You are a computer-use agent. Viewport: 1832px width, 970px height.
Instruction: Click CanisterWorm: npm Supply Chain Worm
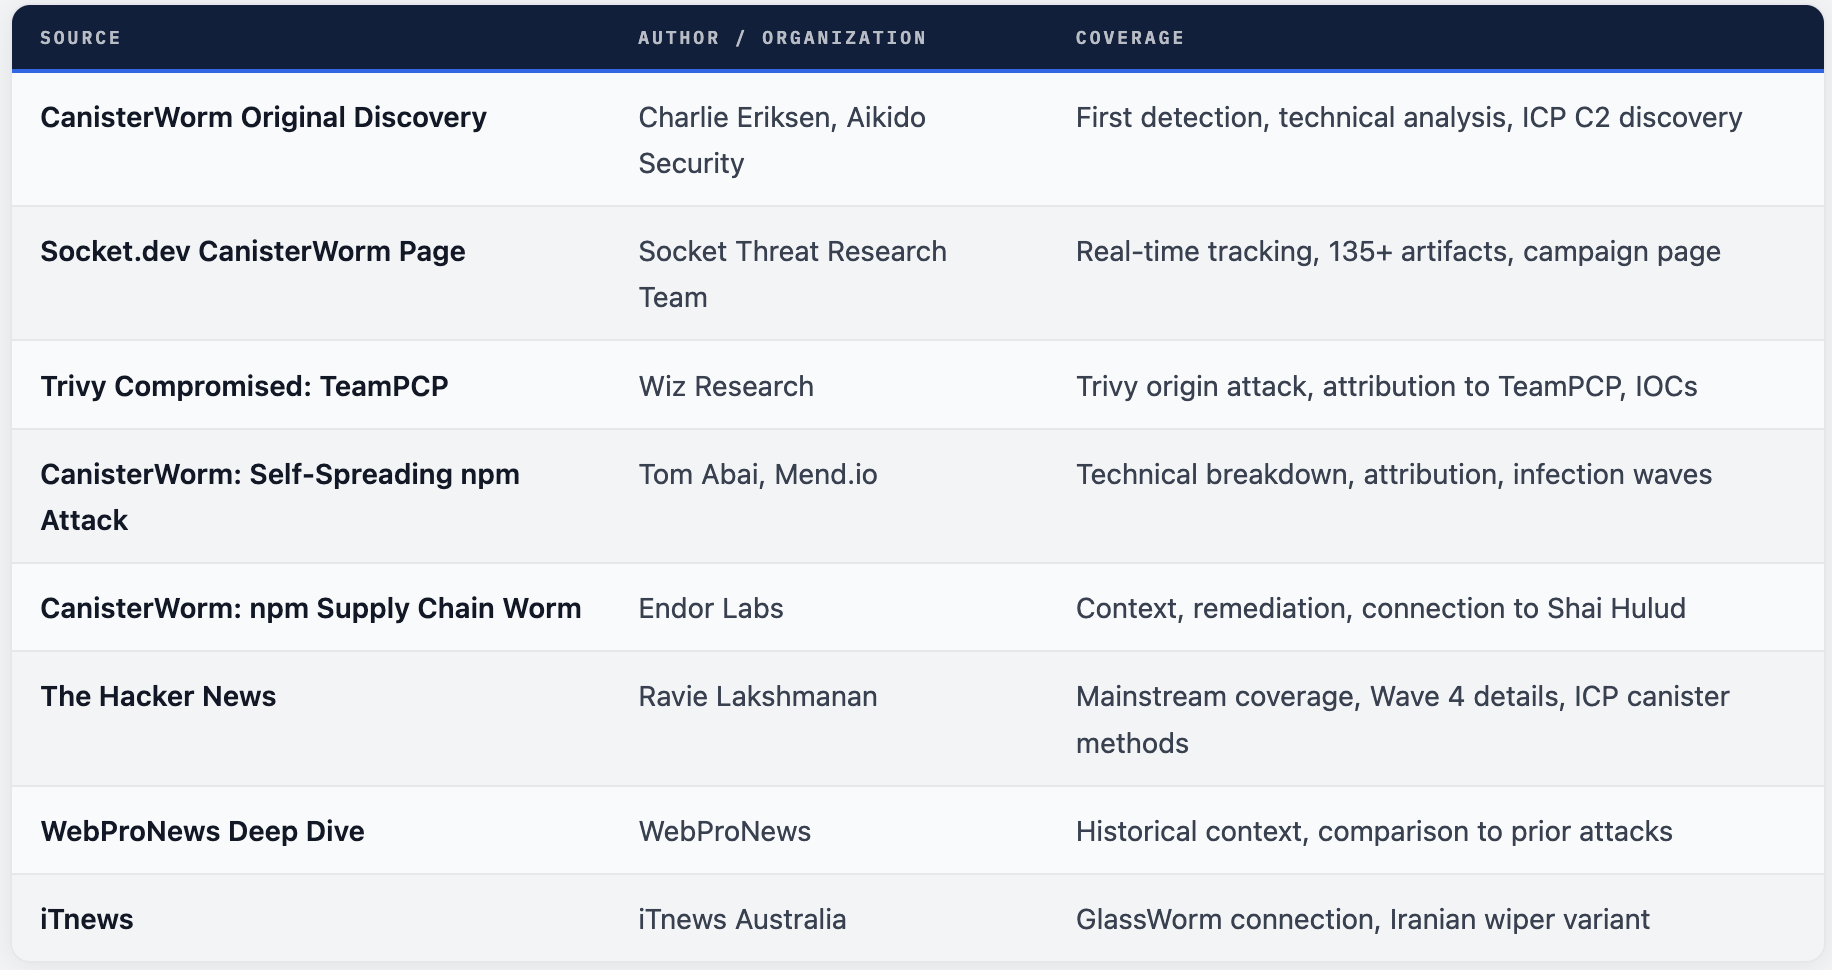[310, 609]
